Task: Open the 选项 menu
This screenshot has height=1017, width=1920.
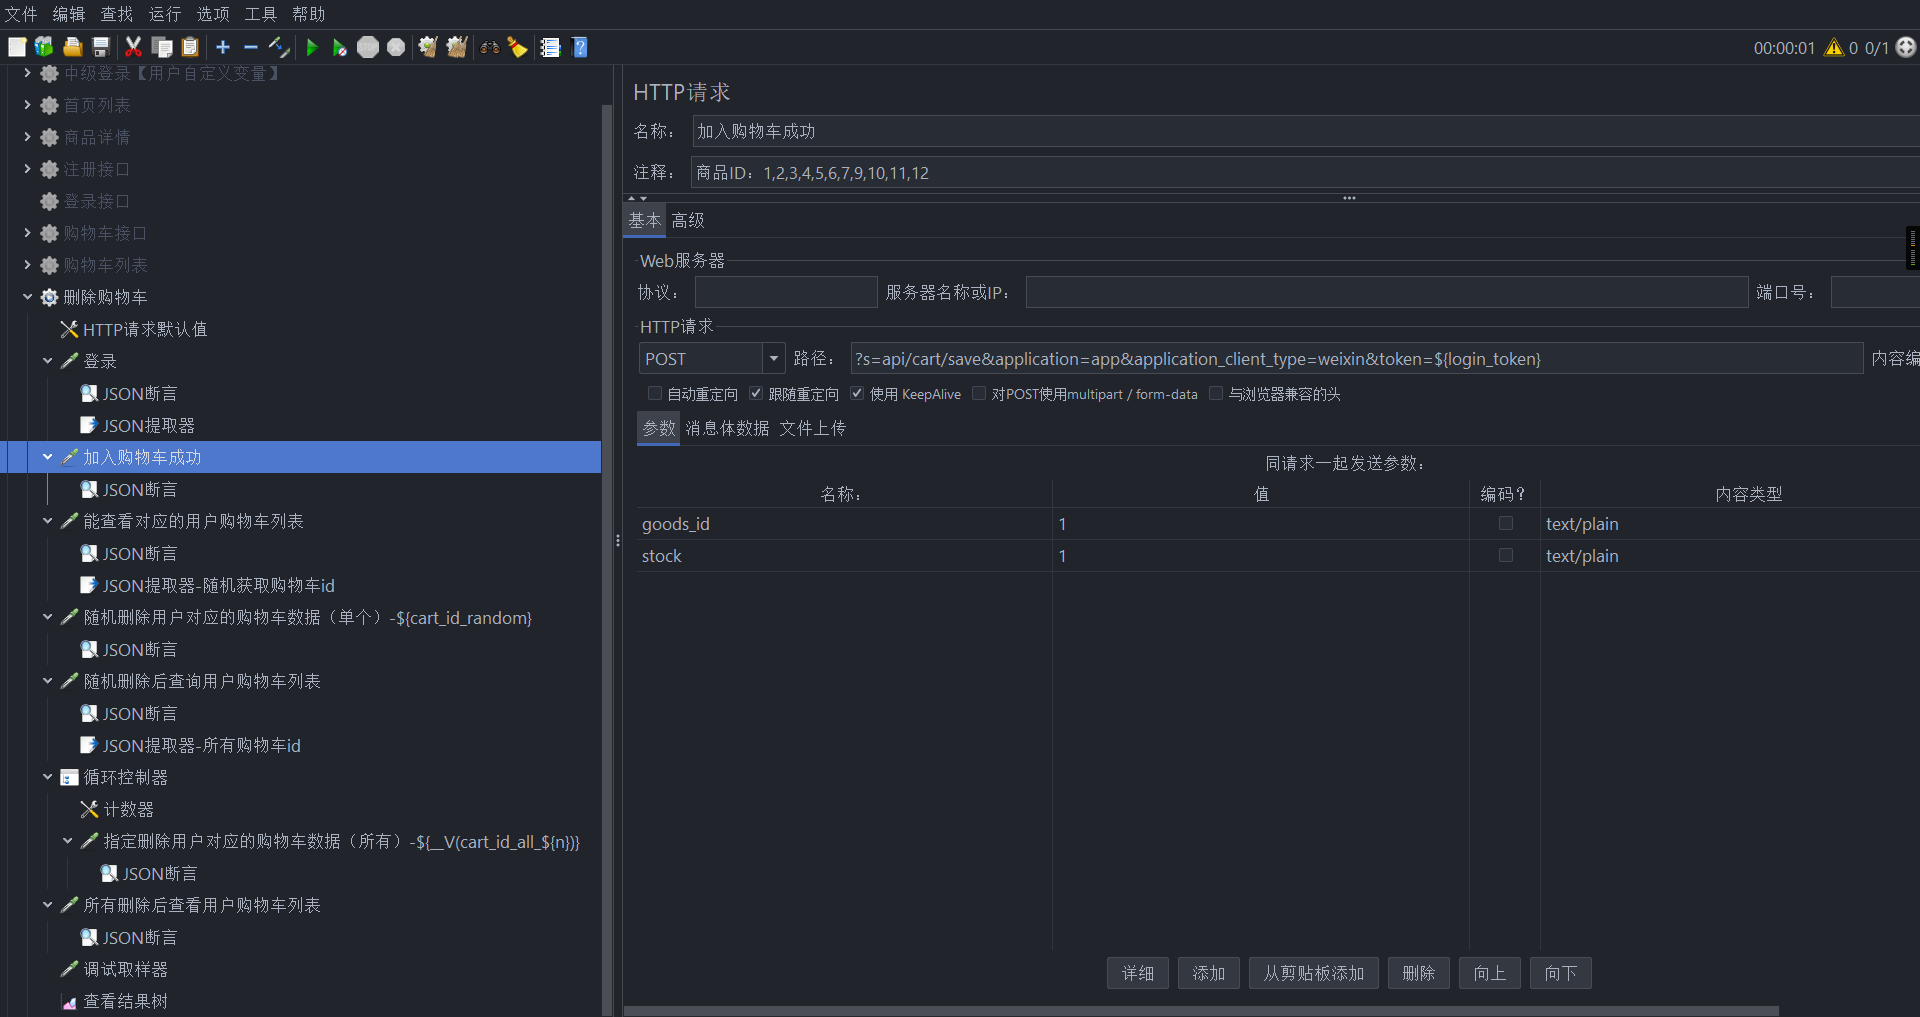Action: 213,14
